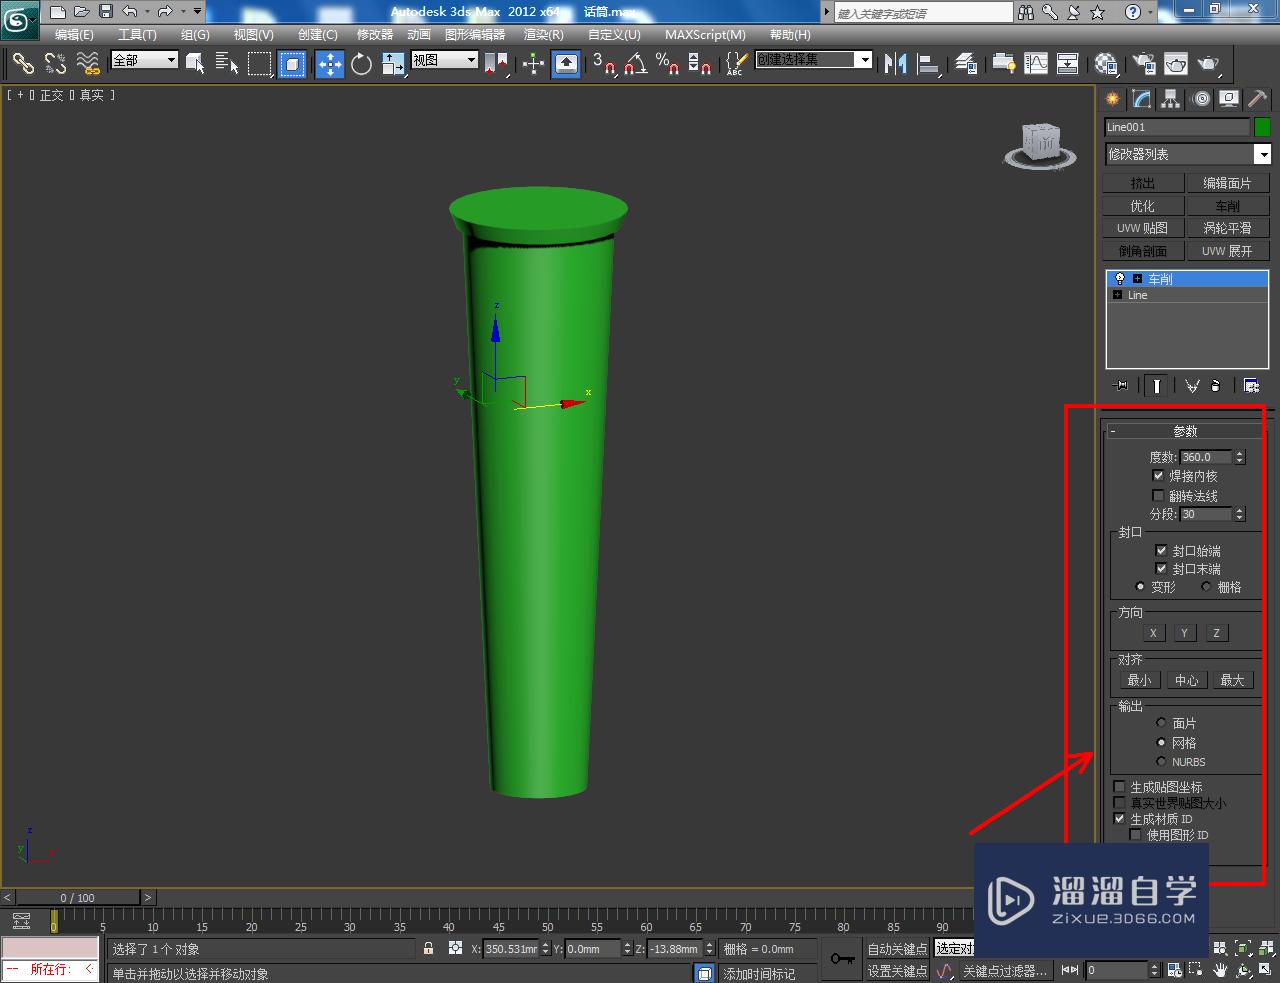
Task: Collapse 参数 rollout header
Action: point(1185,431)
